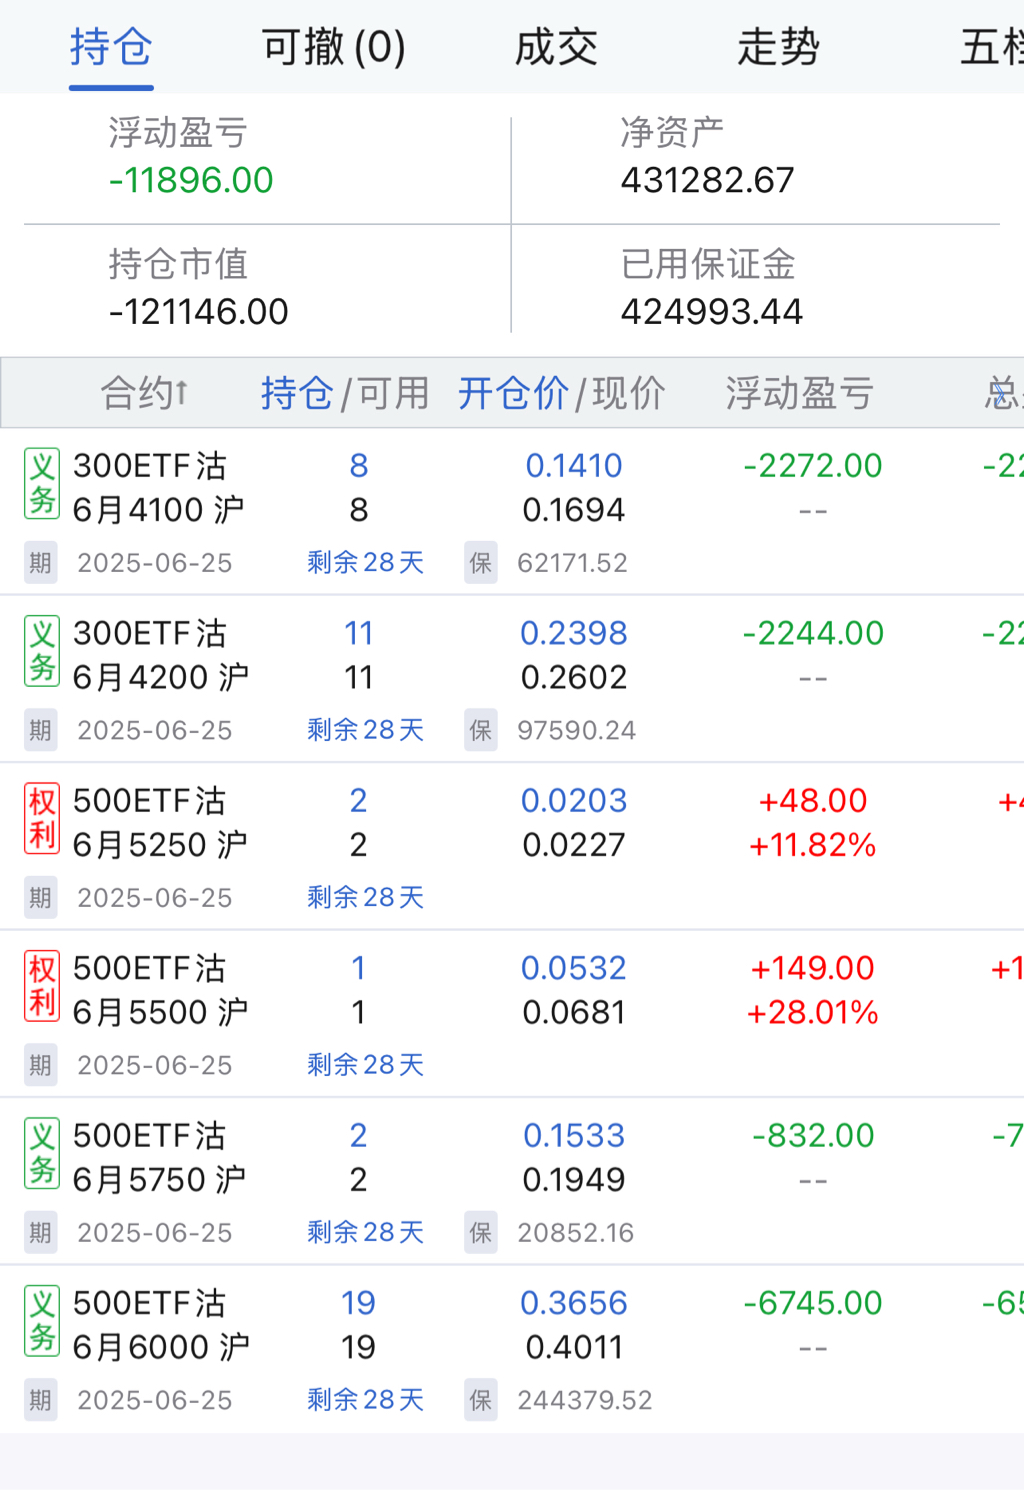Image resolution: width=1024 pixels, height=1490 pixels.
Task: Open the 500ETF沽 6月6000 沪 contract
Action: [160, 1324]
